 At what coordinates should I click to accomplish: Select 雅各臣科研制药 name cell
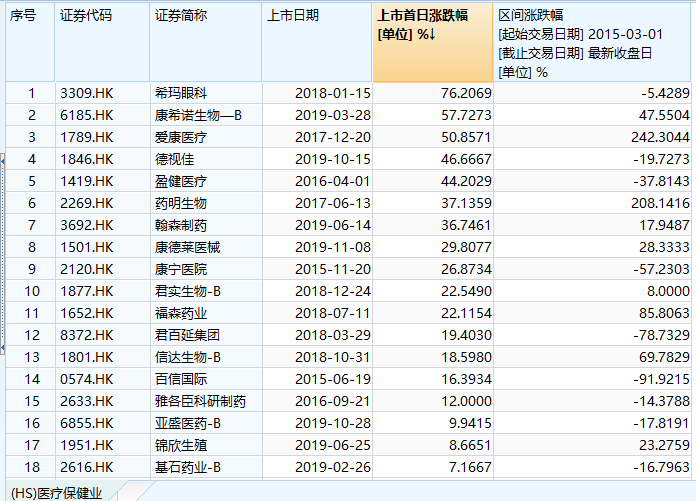point(206,401)
